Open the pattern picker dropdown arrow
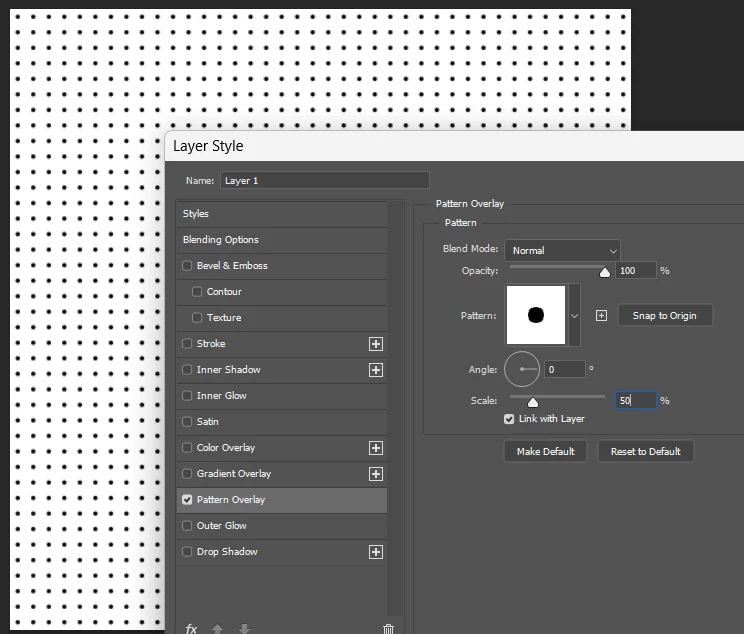 tap(574, 316)
